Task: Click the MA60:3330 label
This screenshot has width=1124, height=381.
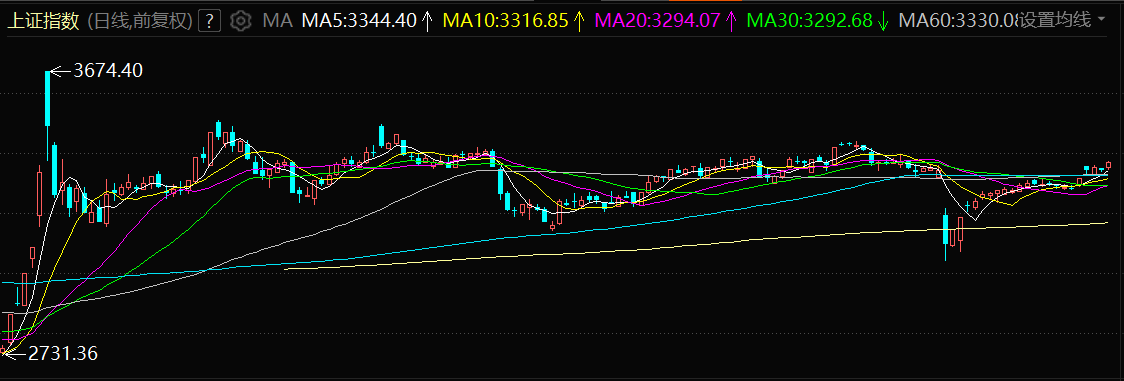Action: point(958,21)
